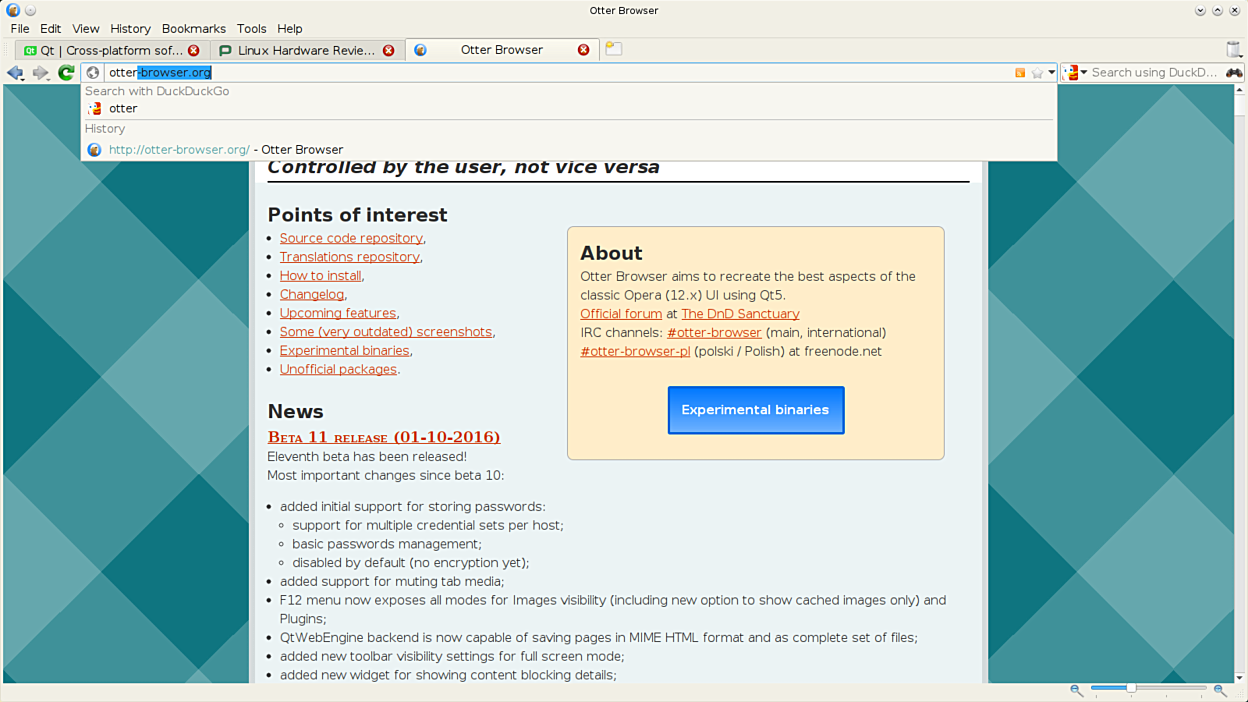Click the Back navigation arrow
This screenshot has height=702, width=1248.
(15, 72)
